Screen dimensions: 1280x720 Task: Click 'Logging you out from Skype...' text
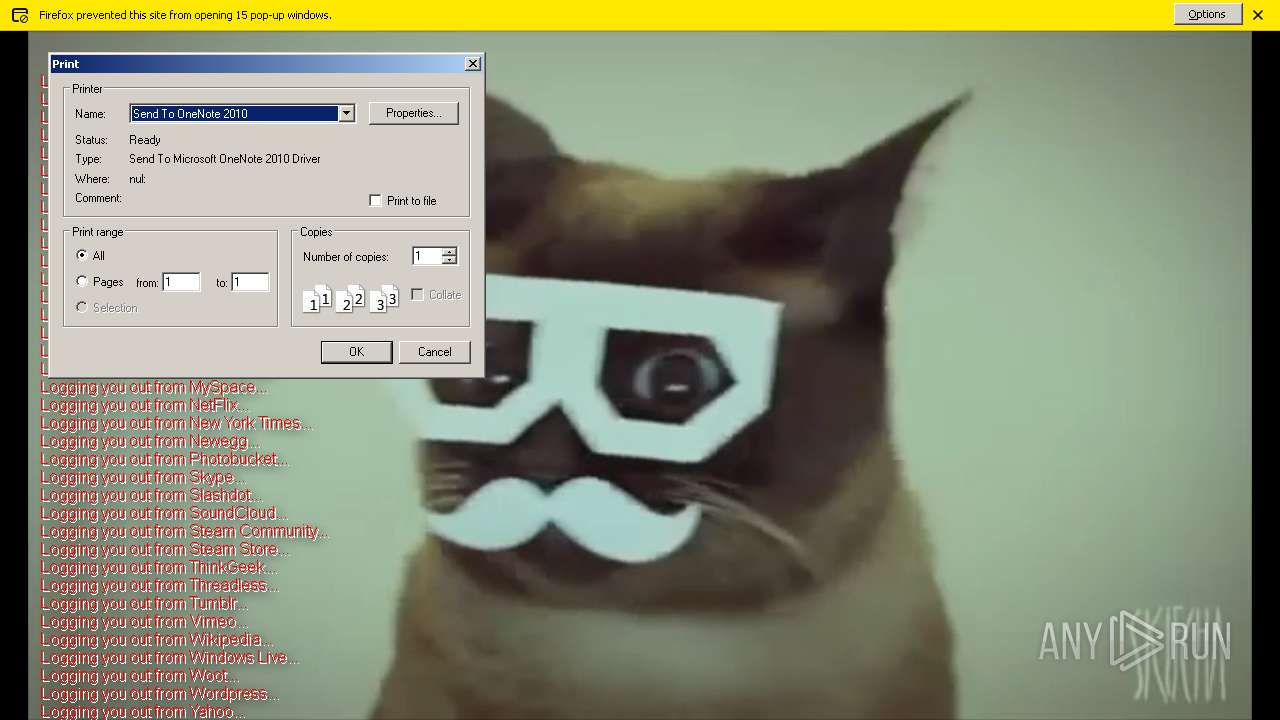pos(142,477)
